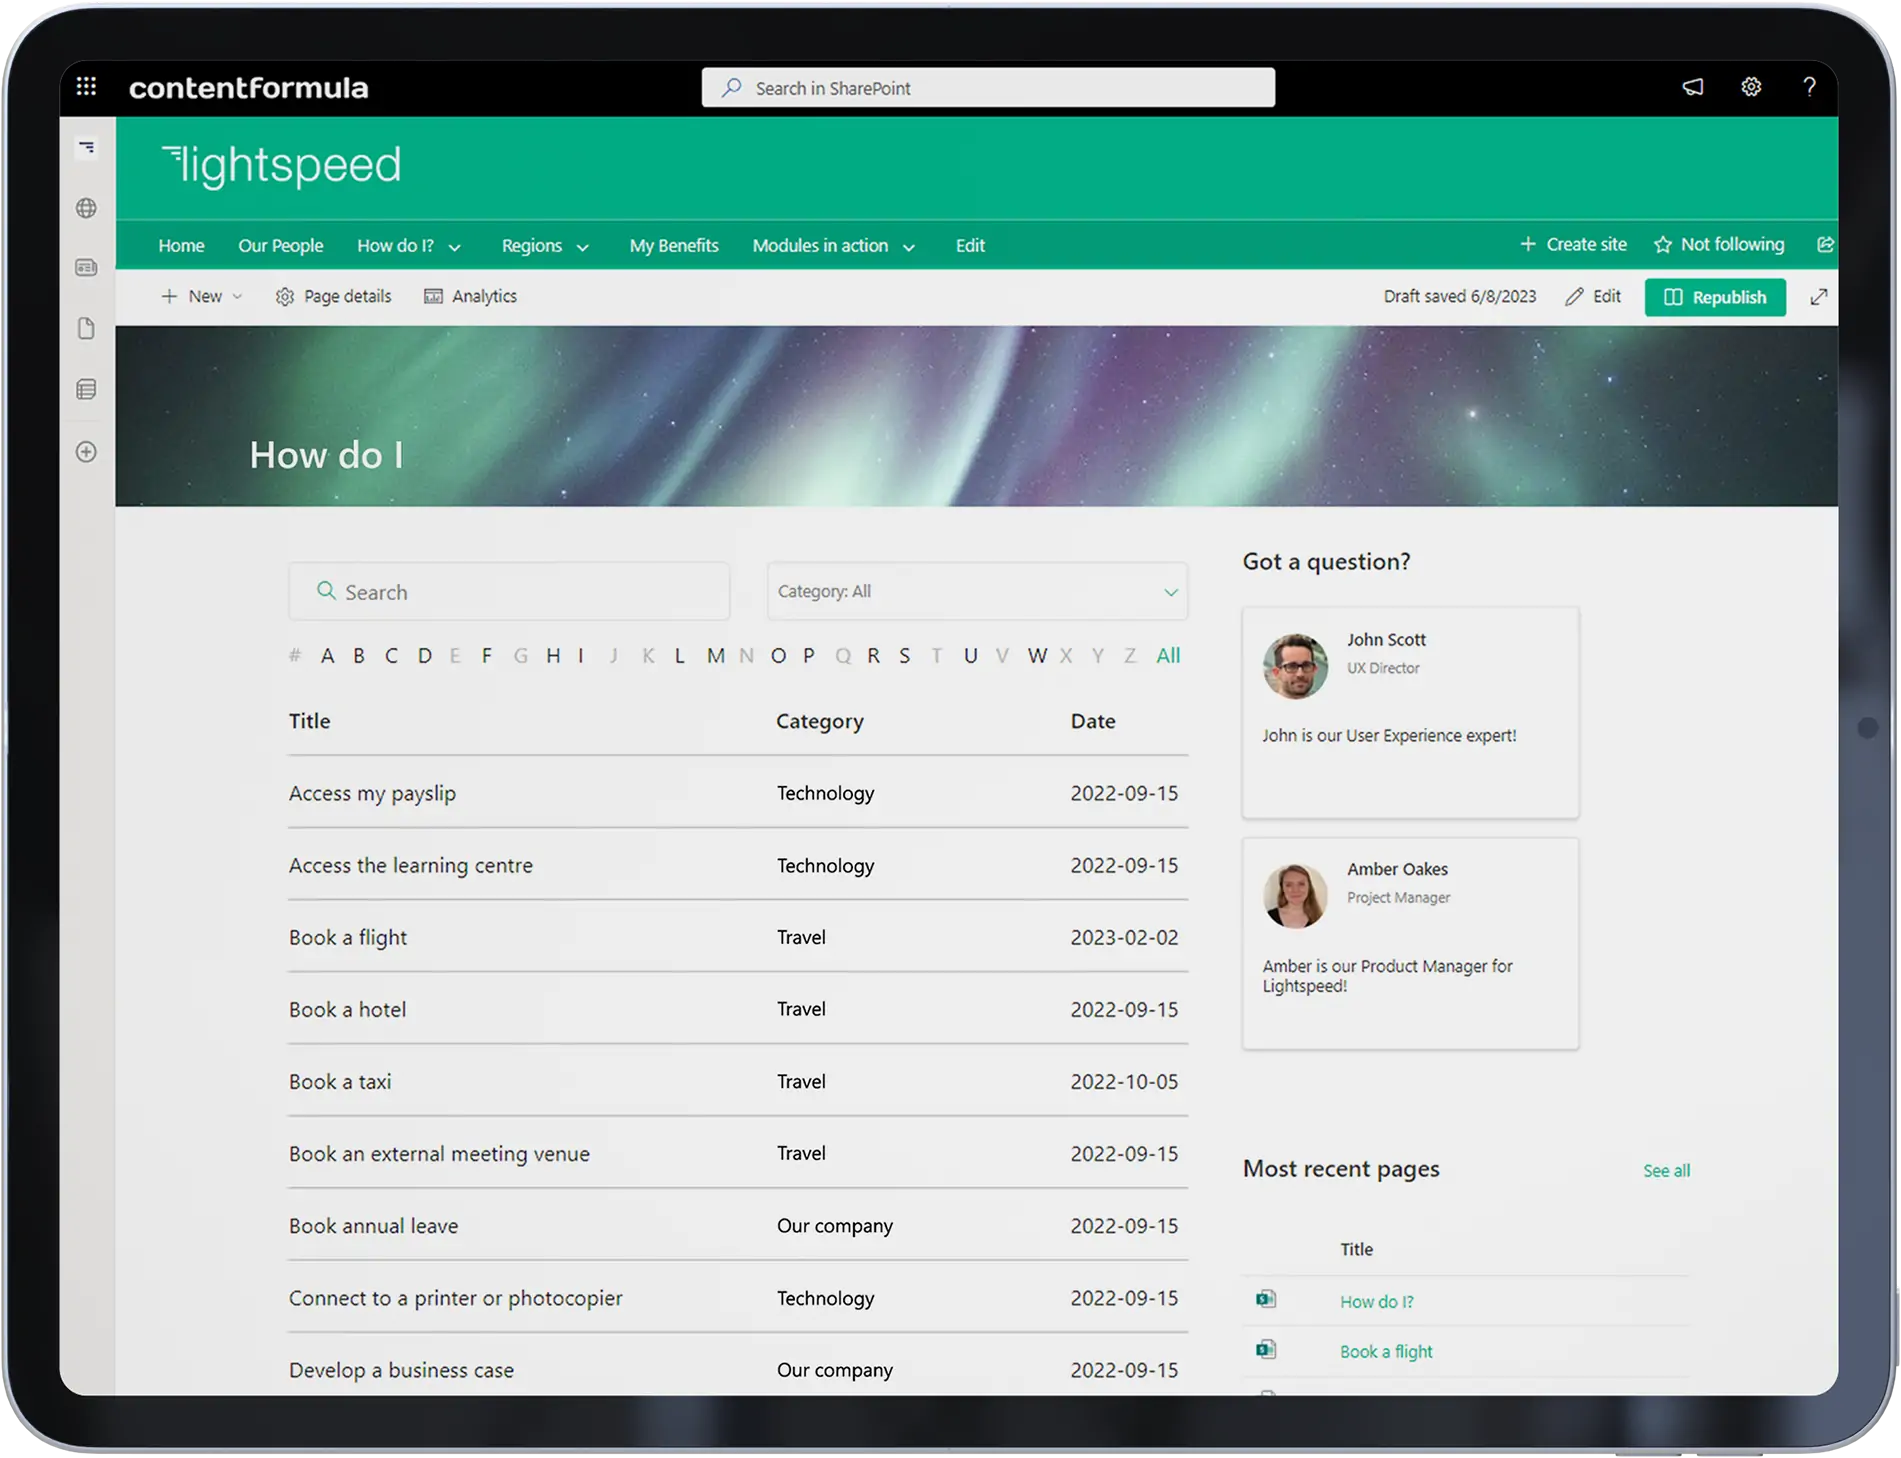Go to Our People navigation item

280,246
